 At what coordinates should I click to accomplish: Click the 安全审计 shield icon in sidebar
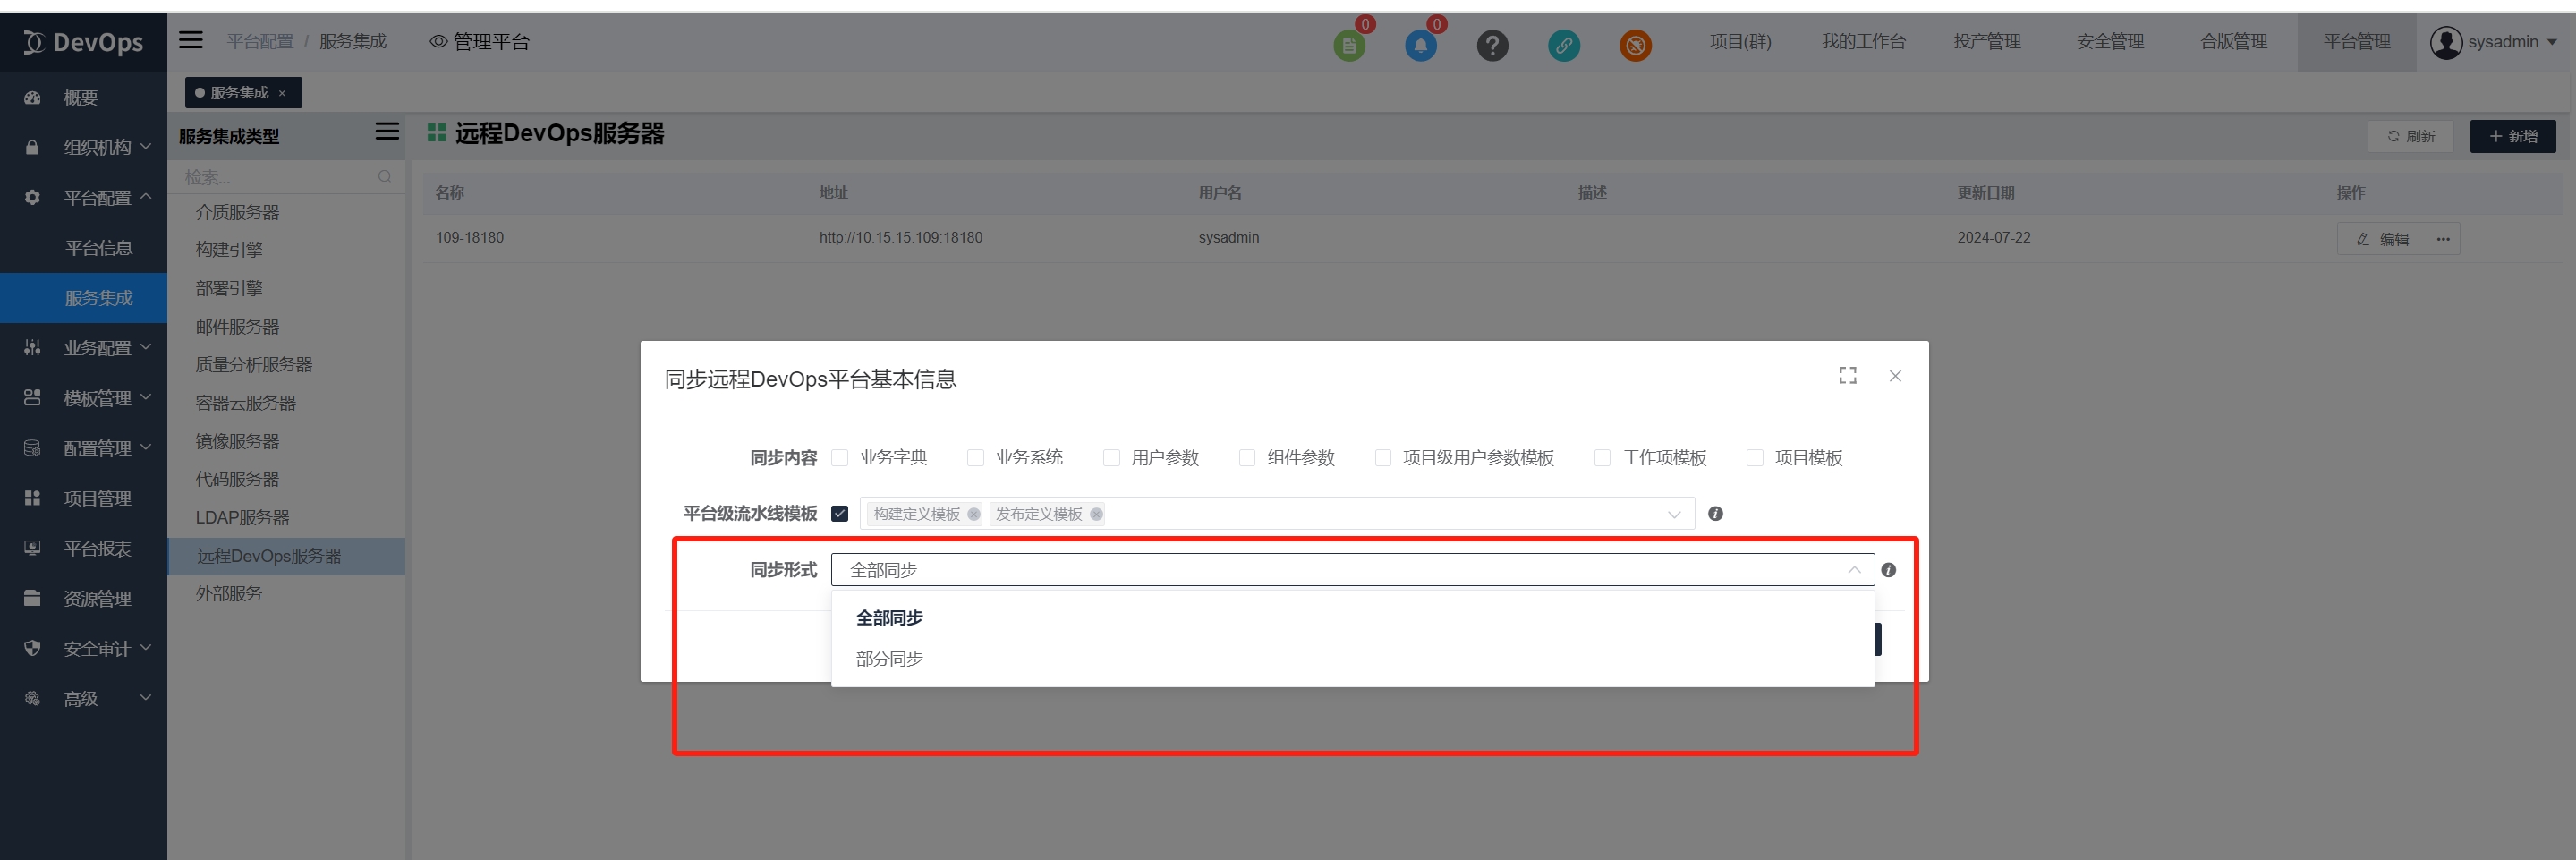coord(32,648)
